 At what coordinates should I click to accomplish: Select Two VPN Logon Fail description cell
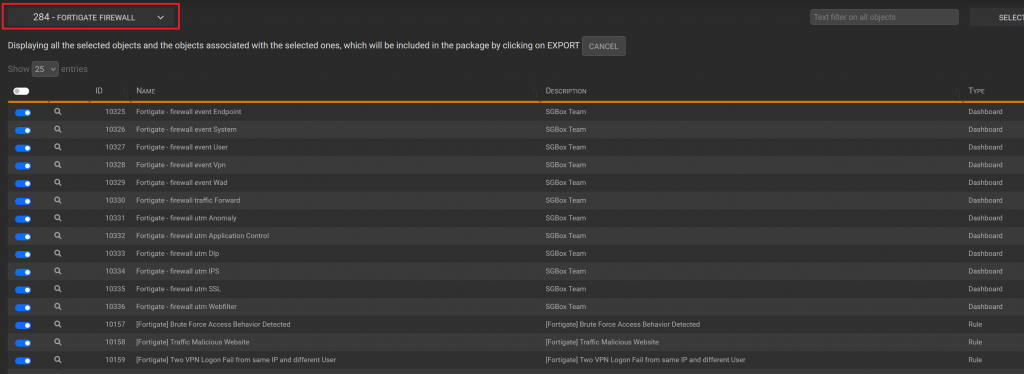pyautogui.click(x=645, y=360)
